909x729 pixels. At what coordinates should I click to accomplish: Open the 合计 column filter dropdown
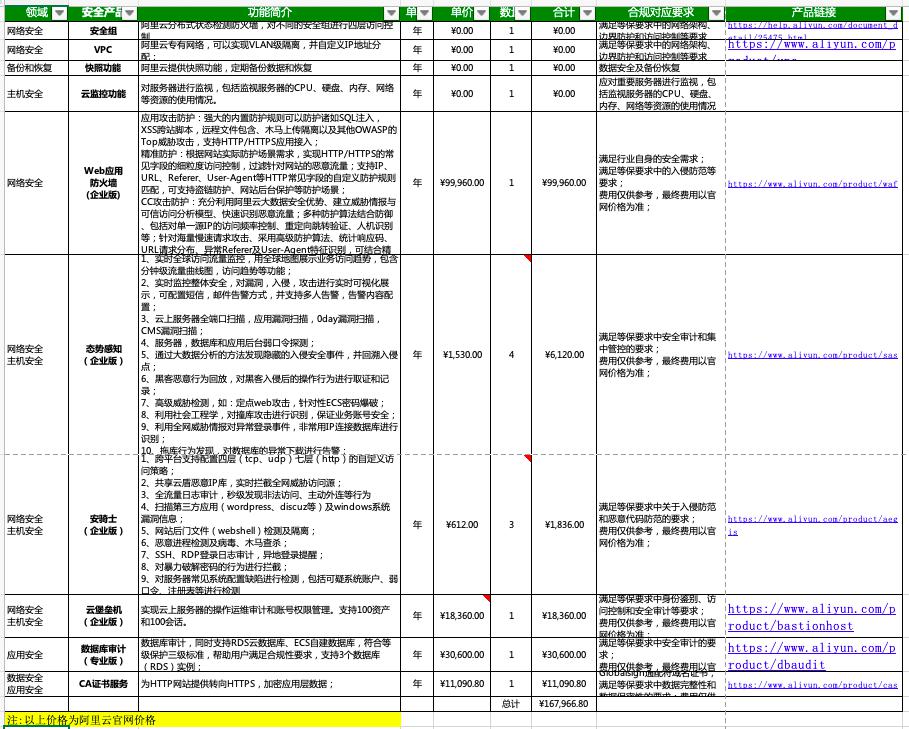click(x=587, y=13)
